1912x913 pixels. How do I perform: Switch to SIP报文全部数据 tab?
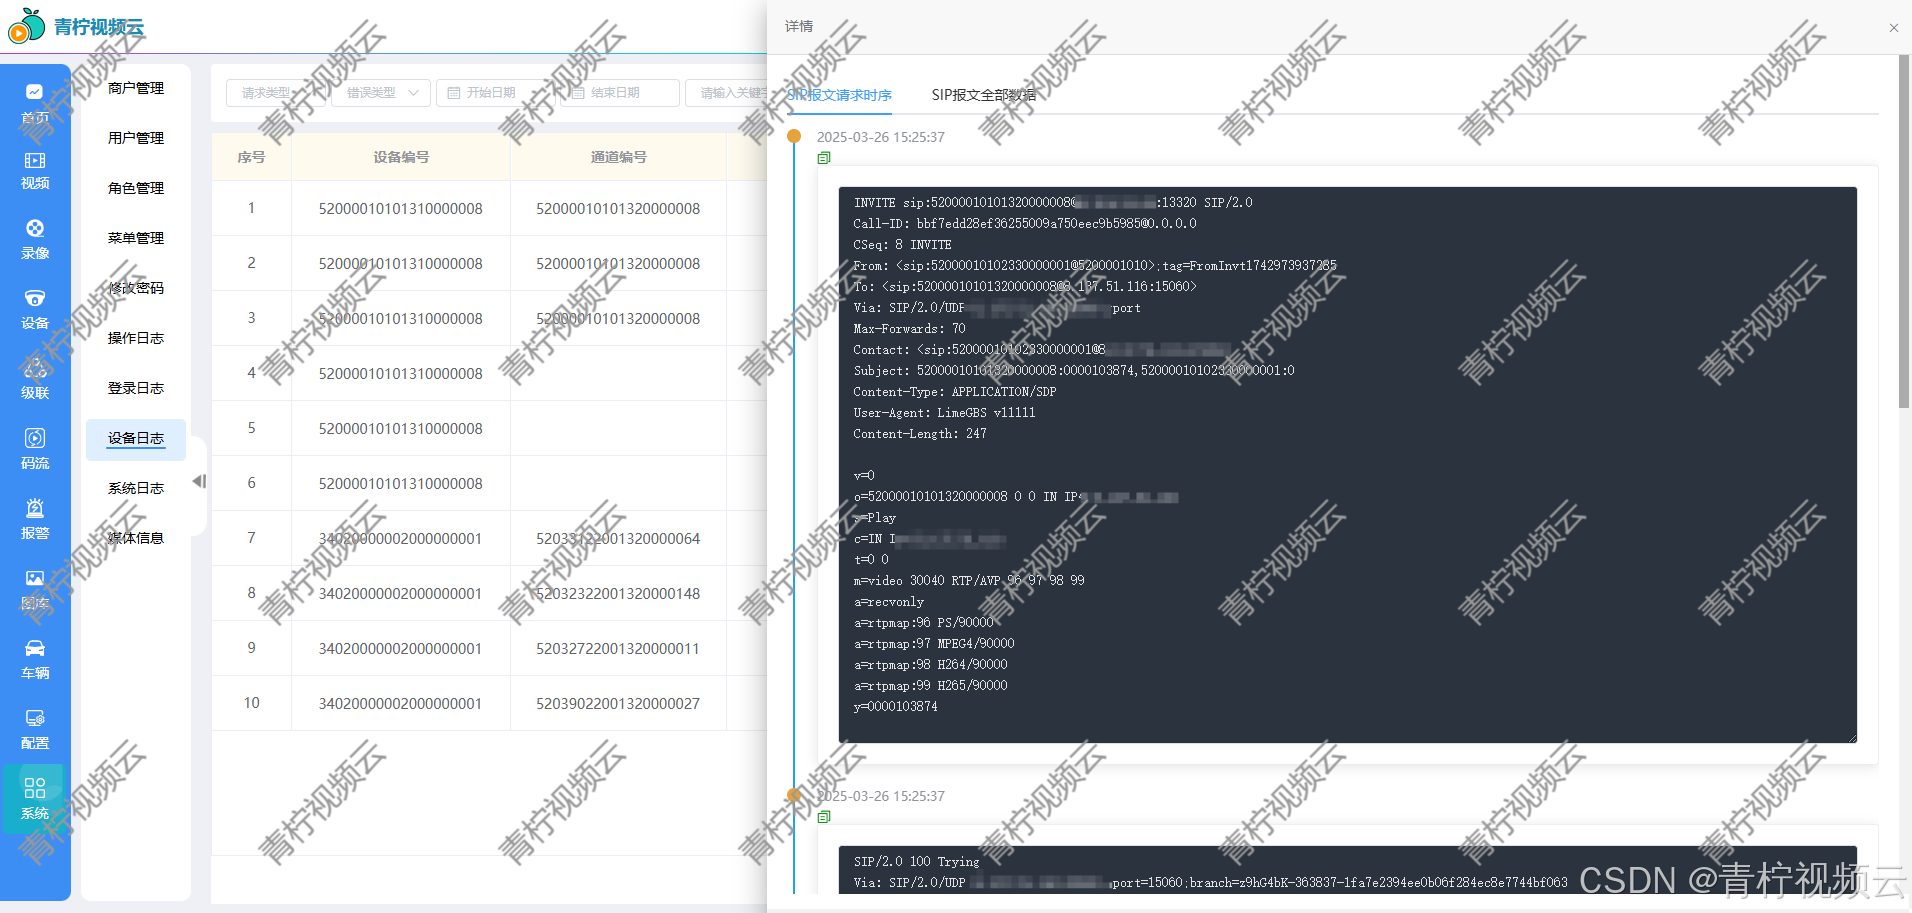(x=984, y=95)
